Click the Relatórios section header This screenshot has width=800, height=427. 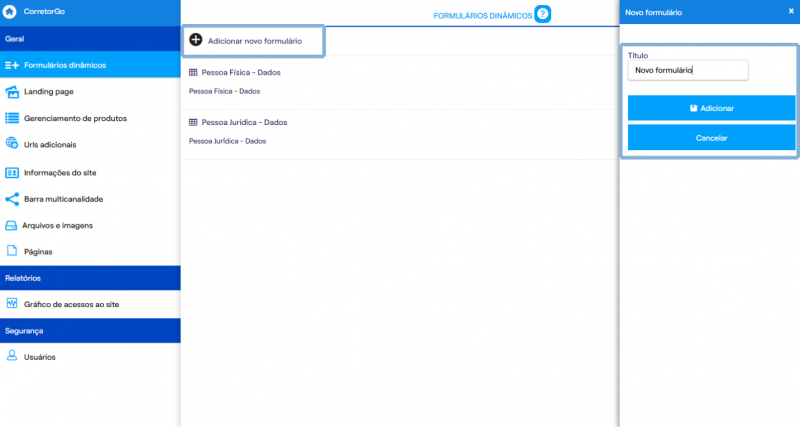tap(90, 278)
